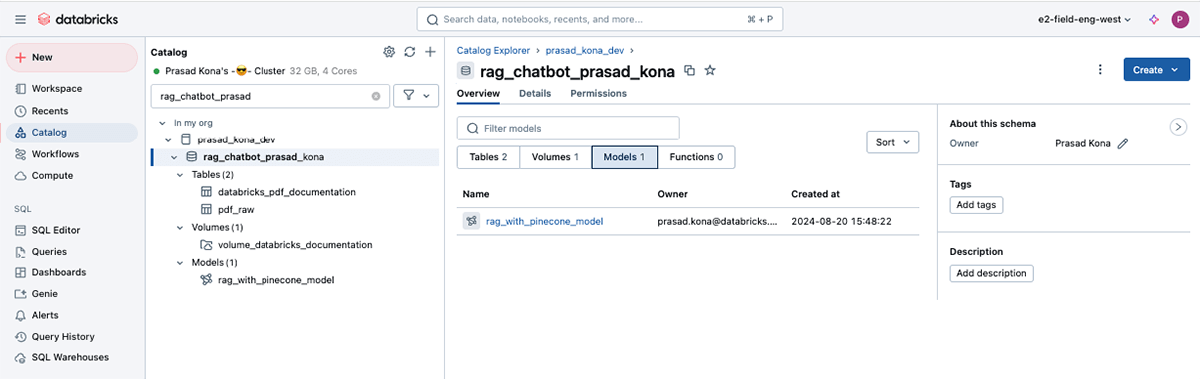Collapse the About this schema side panel

coord(1178,127)
